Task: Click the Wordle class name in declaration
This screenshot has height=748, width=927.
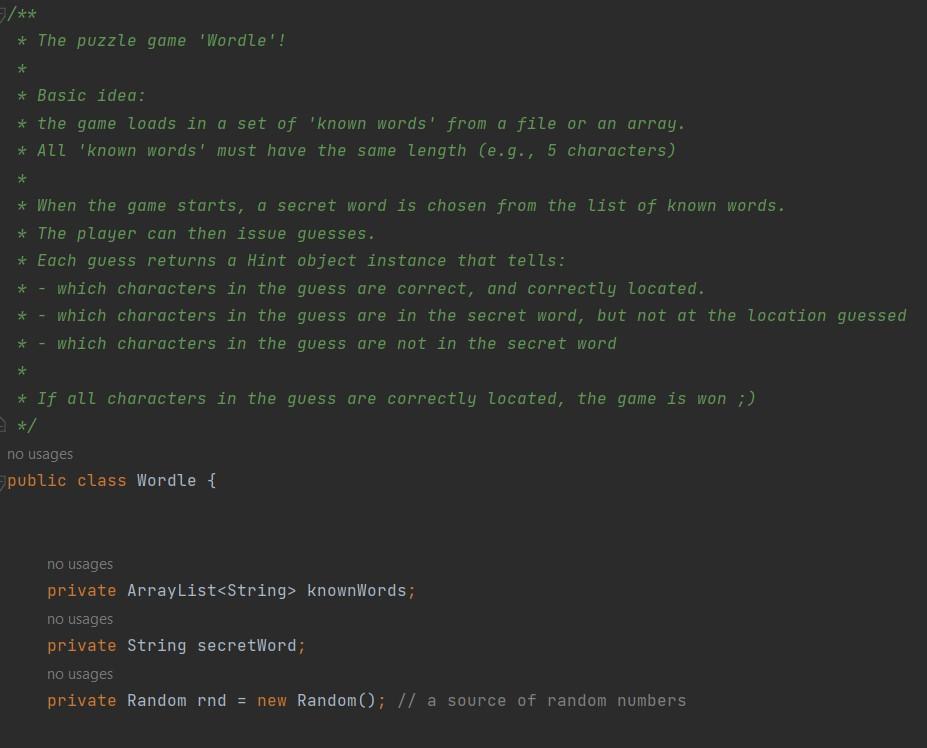Action: coord(166,480)
